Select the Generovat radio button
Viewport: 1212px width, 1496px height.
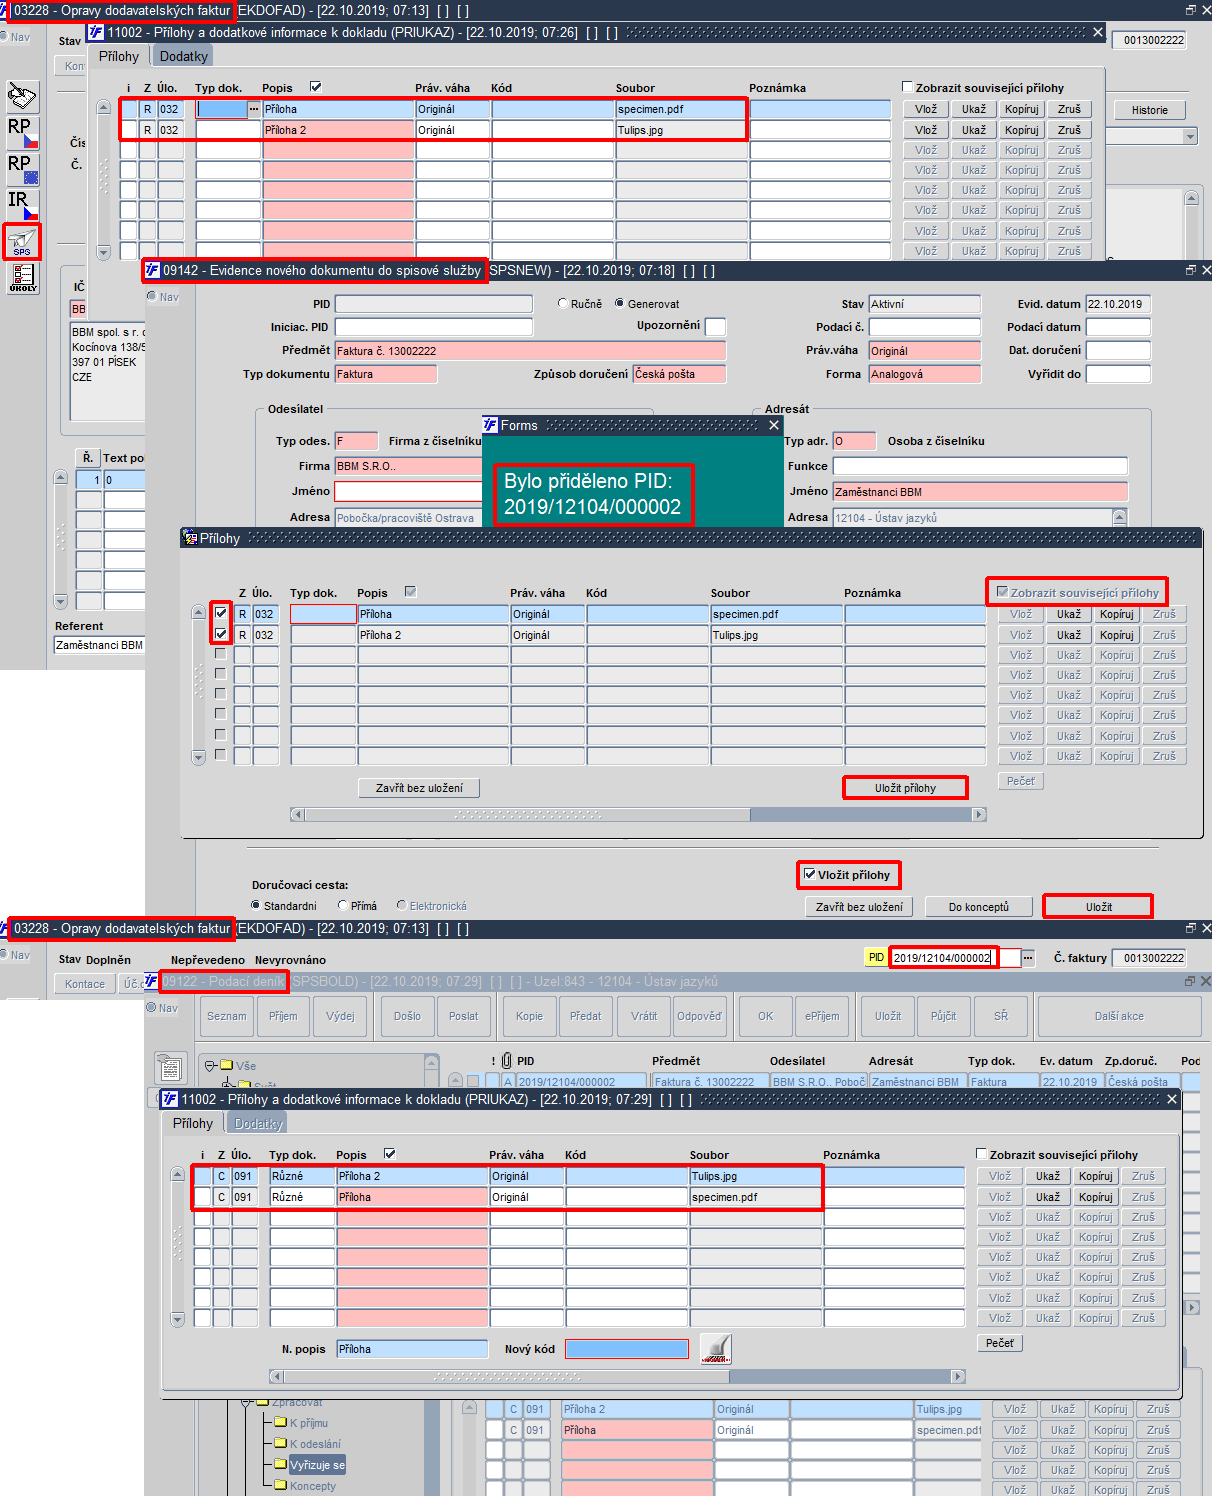click(x=620, y=303)
